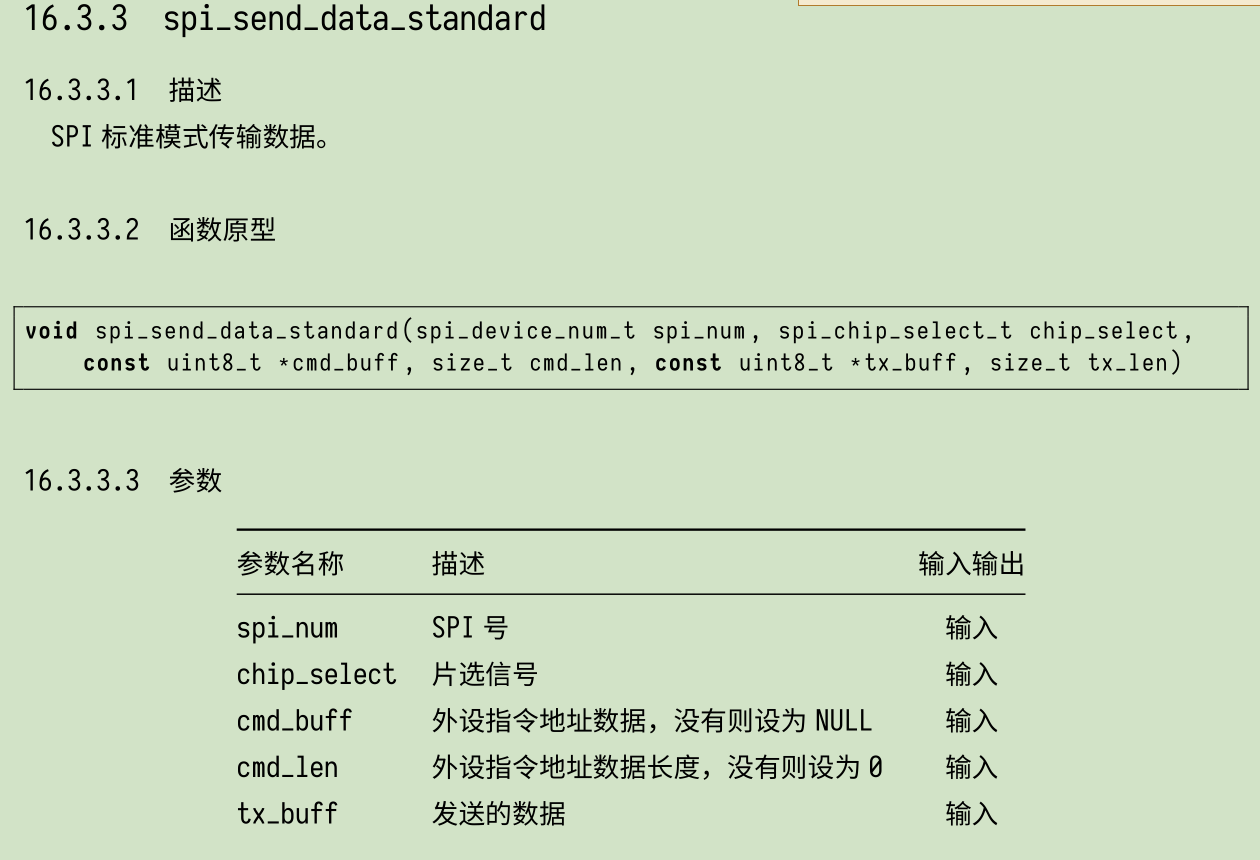Click the spi_num parameter name cell
The image size is (1260, 860).
point(287,629)
